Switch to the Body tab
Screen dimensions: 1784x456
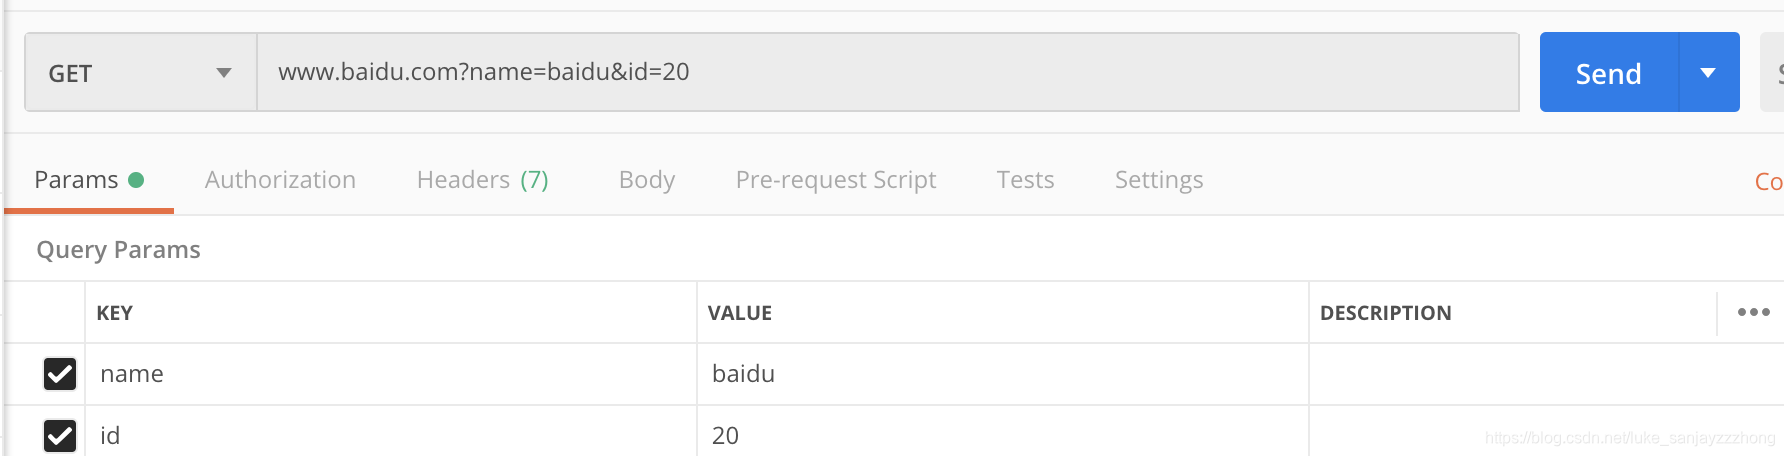[647, 180]
